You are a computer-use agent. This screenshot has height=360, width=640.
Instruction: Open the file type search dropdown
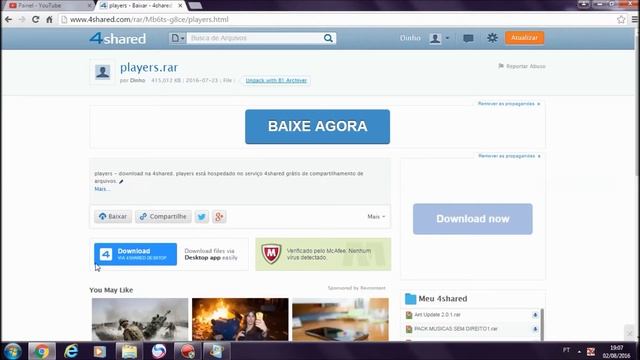click(x=178, y=38)
